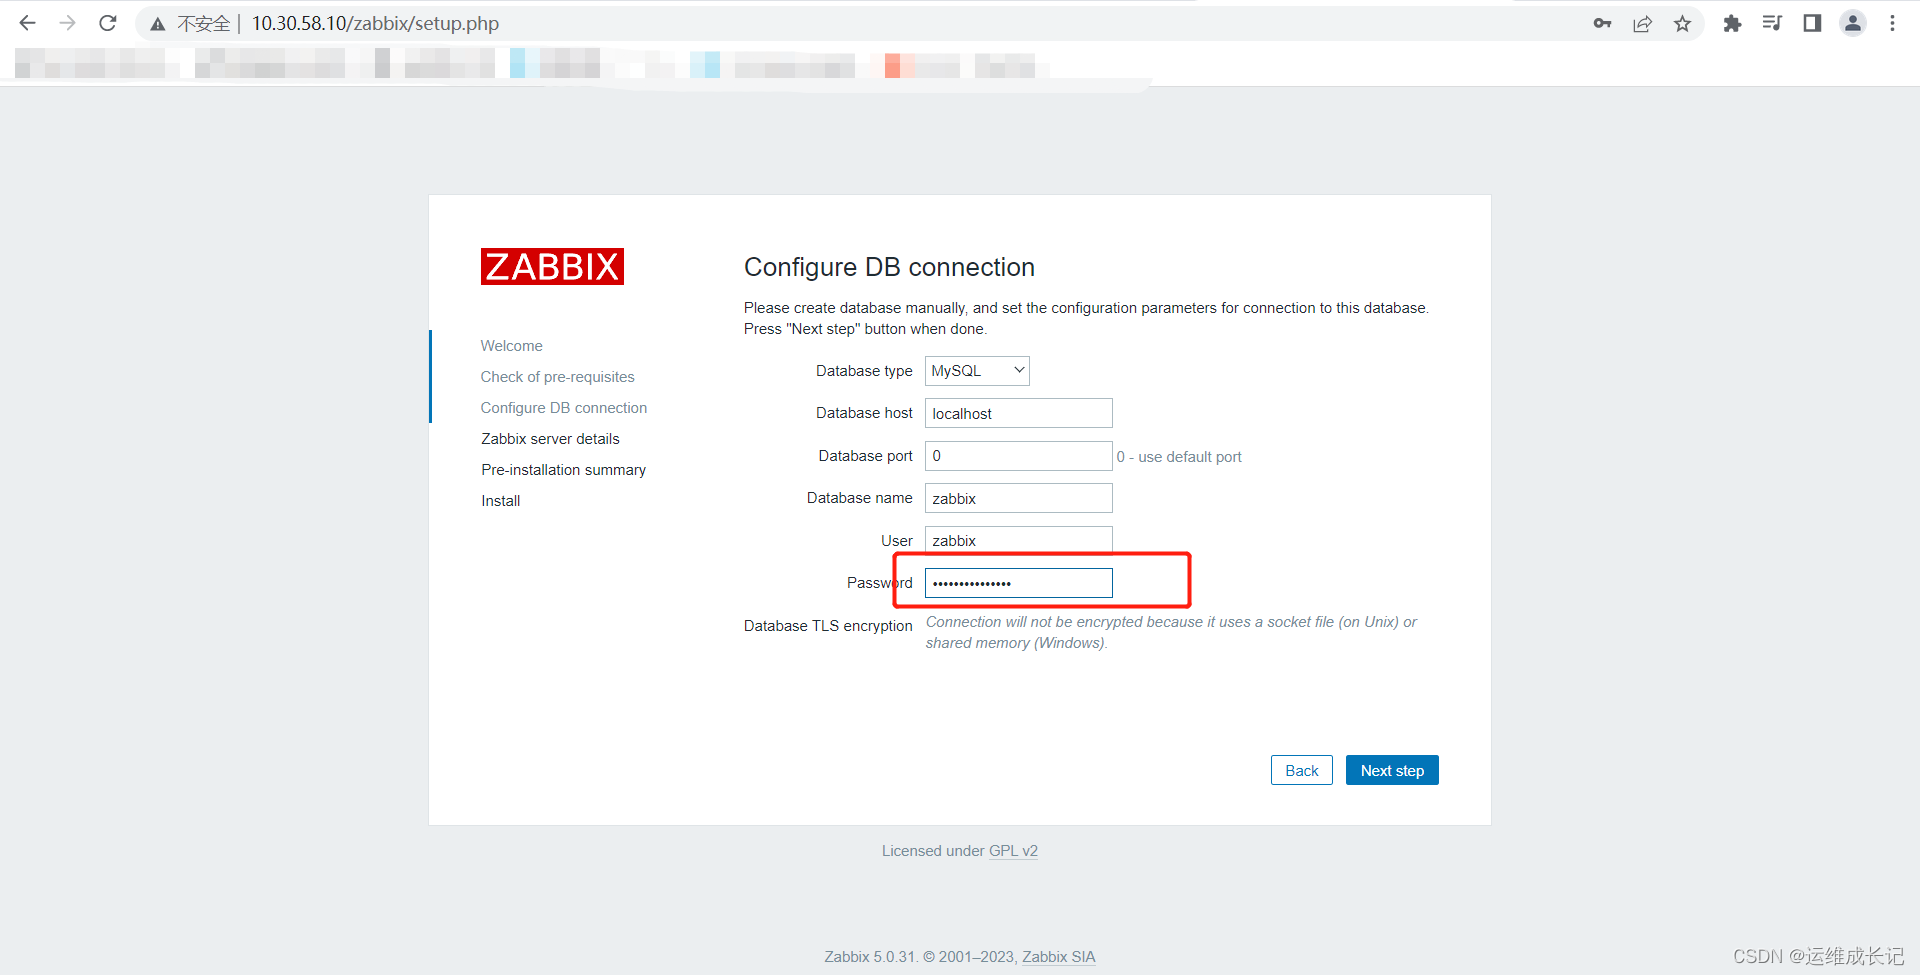1920x975 pixels.
Task: Click the '0 - use default port' hint
Action: 1179,457
